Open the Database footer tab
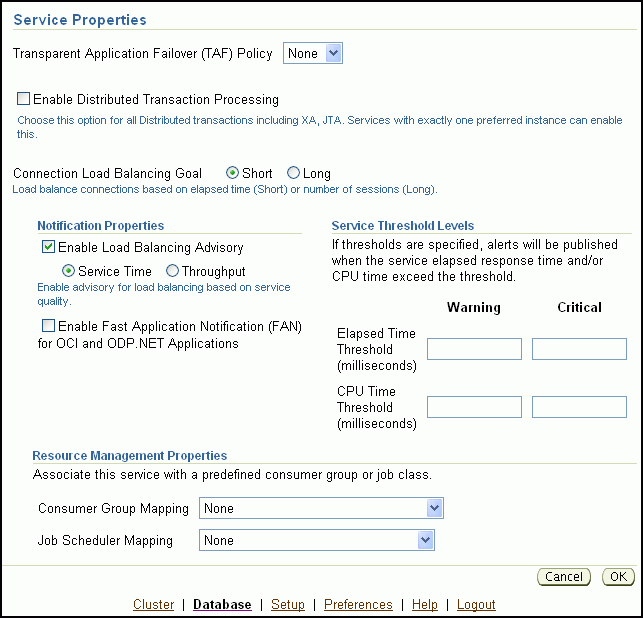Image resolution: width=643 pixels, height=618 pixels. [x=222, y=605]
